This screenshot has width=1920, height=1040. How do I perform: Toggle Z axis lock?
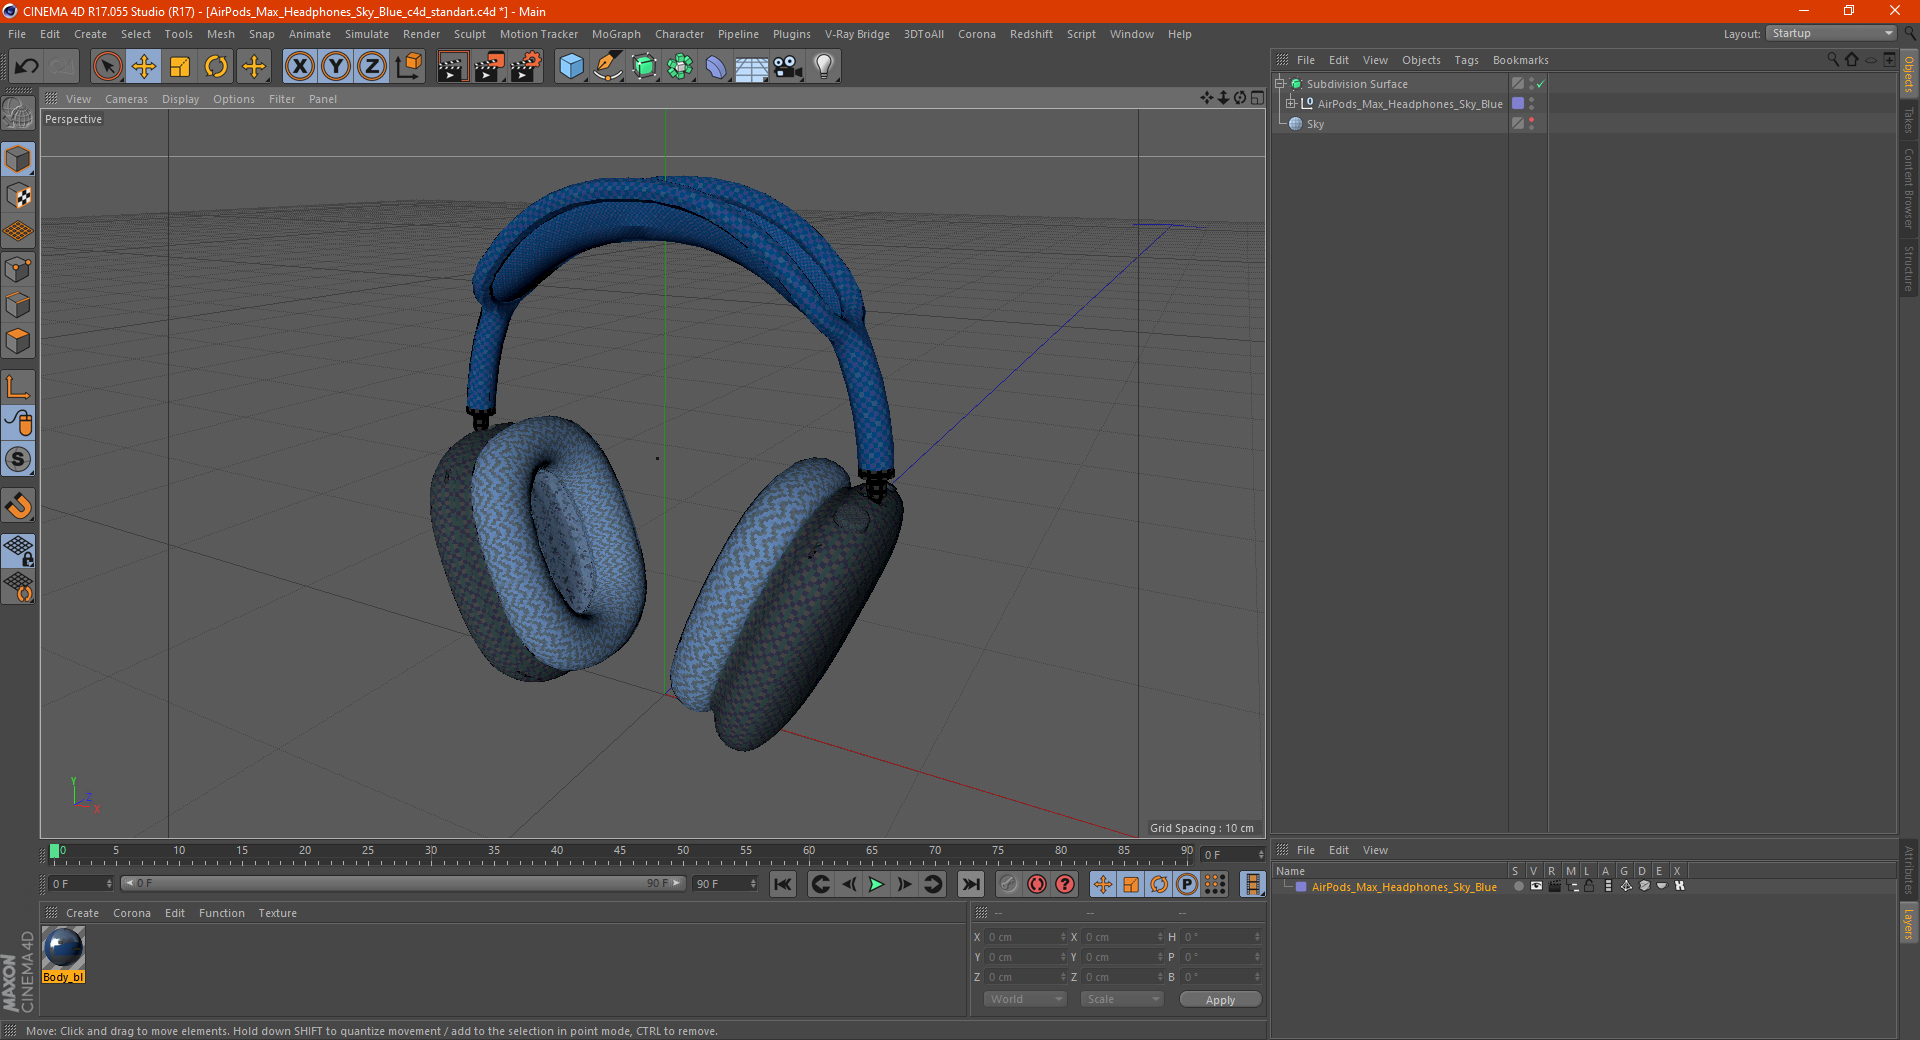[372, 67]
